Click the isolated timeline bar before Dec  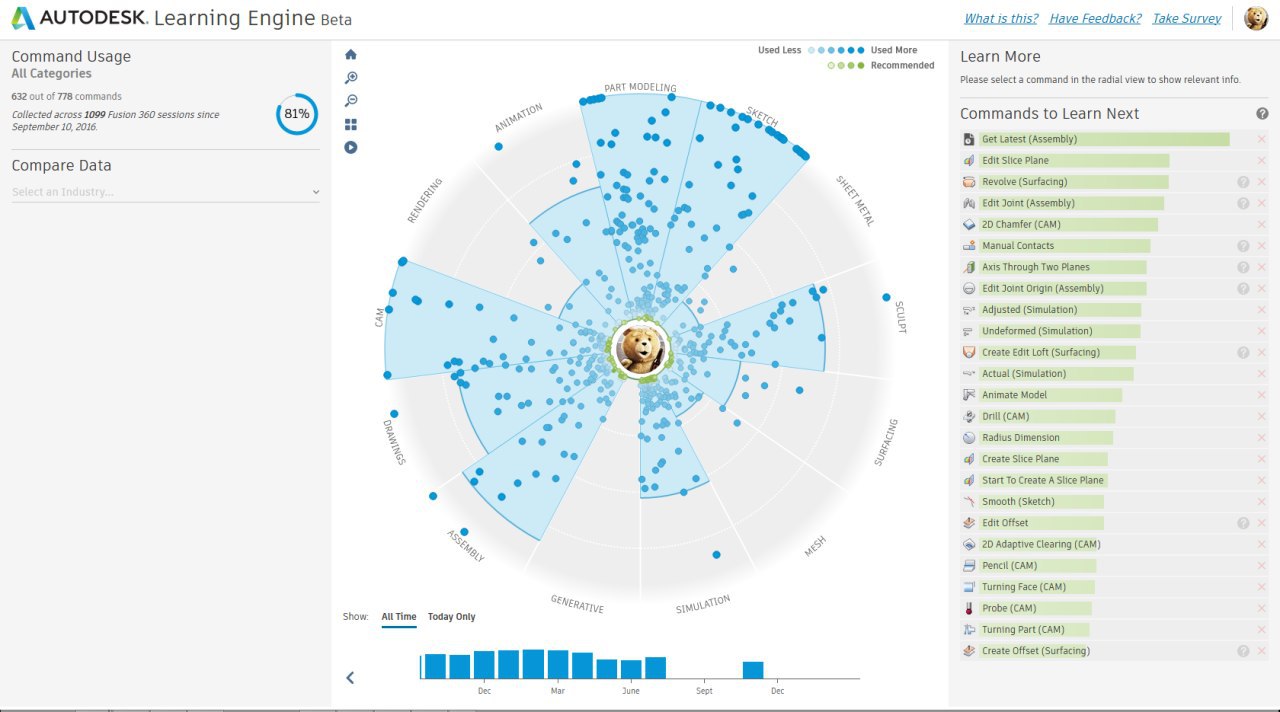click(x=753, y=670)
